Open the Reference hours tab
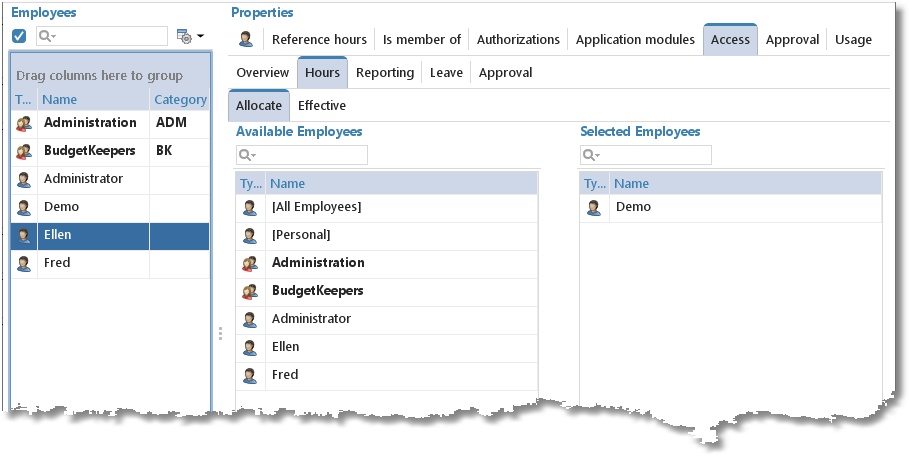Viewport: 910px width, 458px height. tap(319, 39)
